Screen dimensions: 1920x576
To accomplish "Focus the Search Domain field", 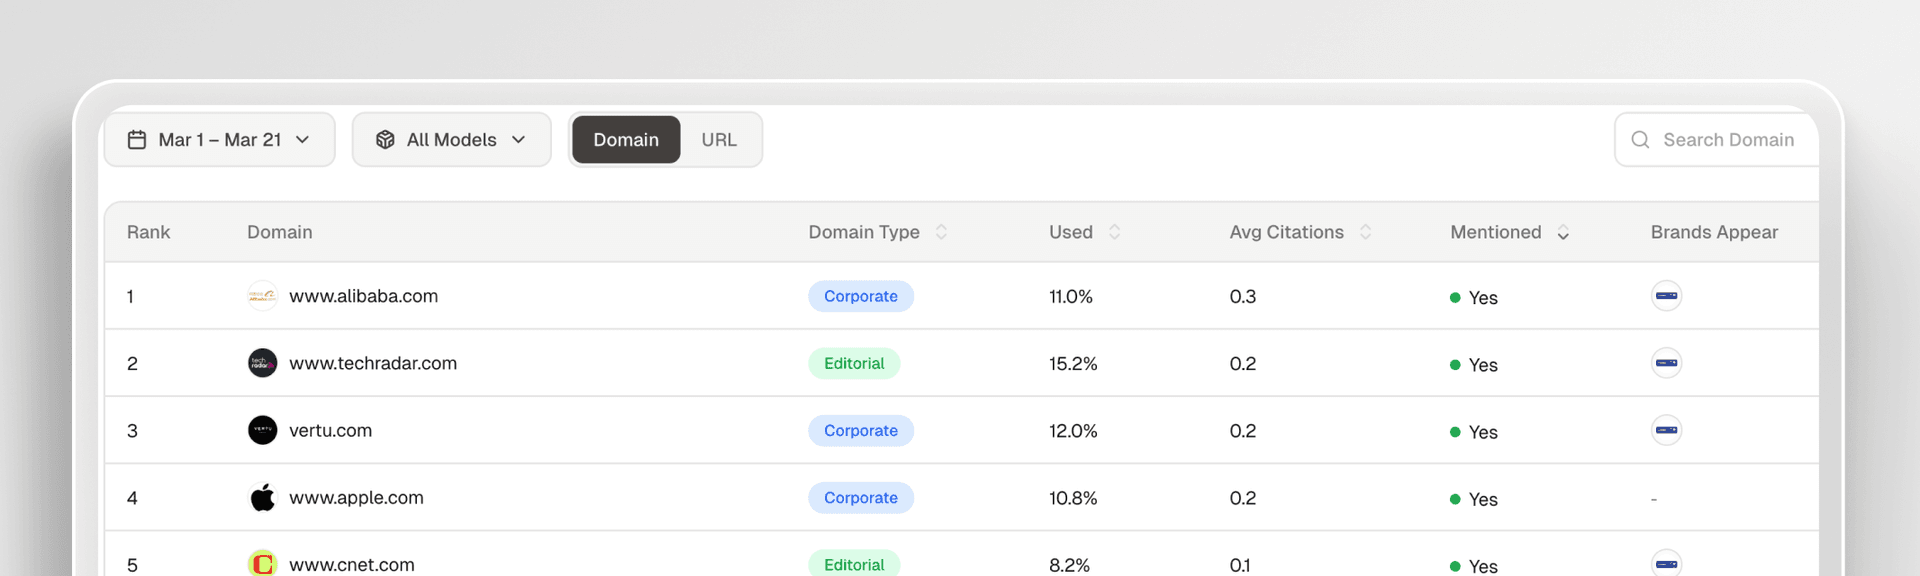I will (1727, 140).
